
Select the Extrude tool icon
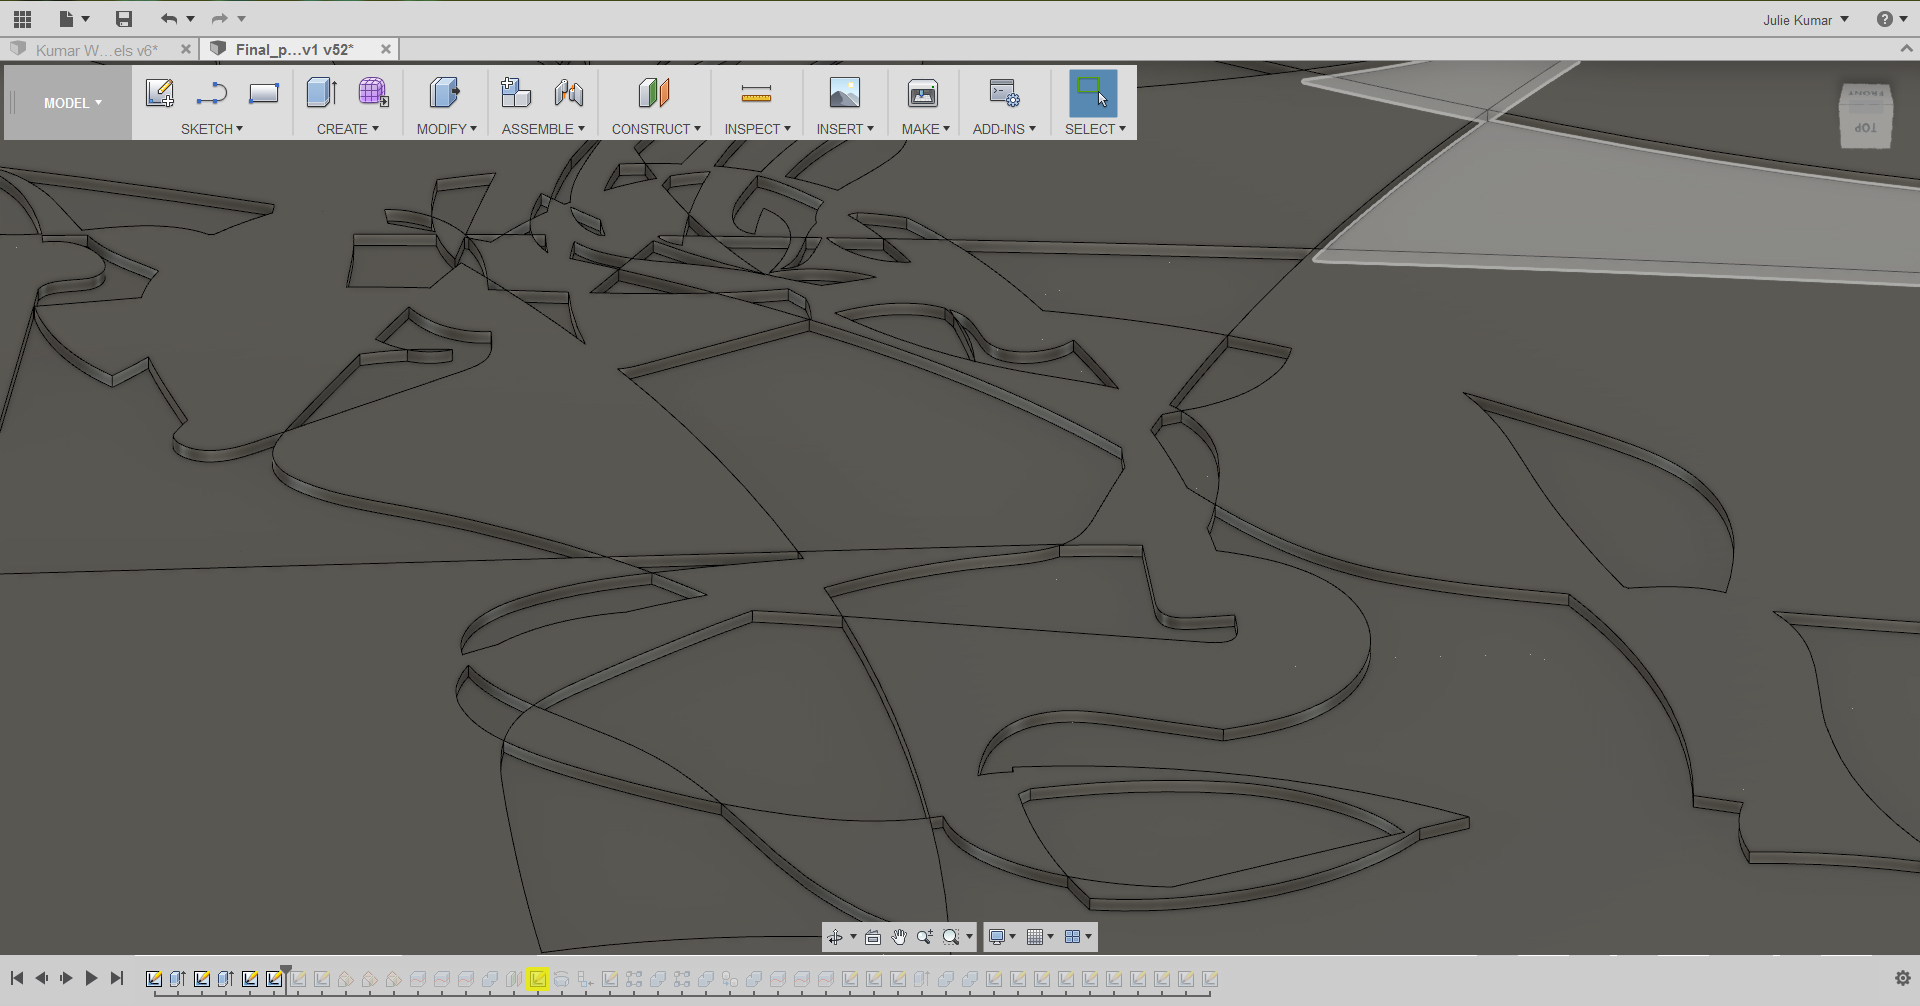click(x=322, y=93)
